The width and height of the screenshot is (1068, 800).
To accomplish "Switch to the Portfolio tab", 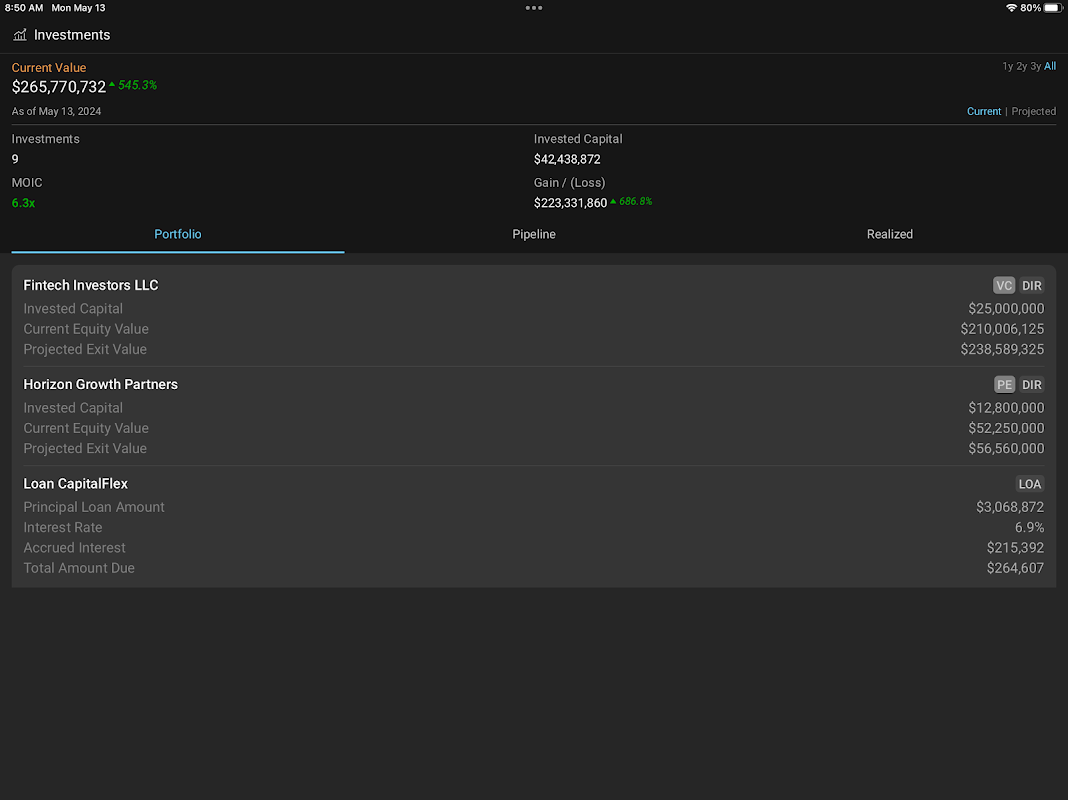I will pos(178,234).
